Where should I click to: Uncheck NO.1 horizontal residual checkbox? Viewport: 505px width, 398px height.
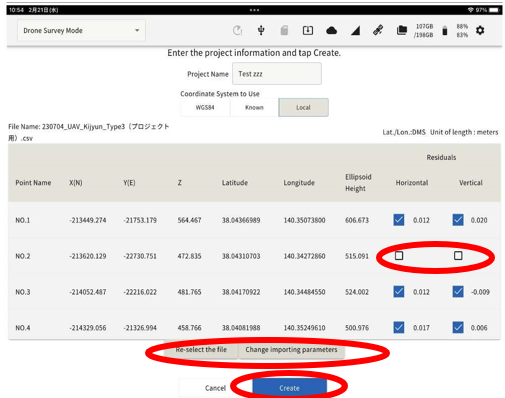[399, 220]
